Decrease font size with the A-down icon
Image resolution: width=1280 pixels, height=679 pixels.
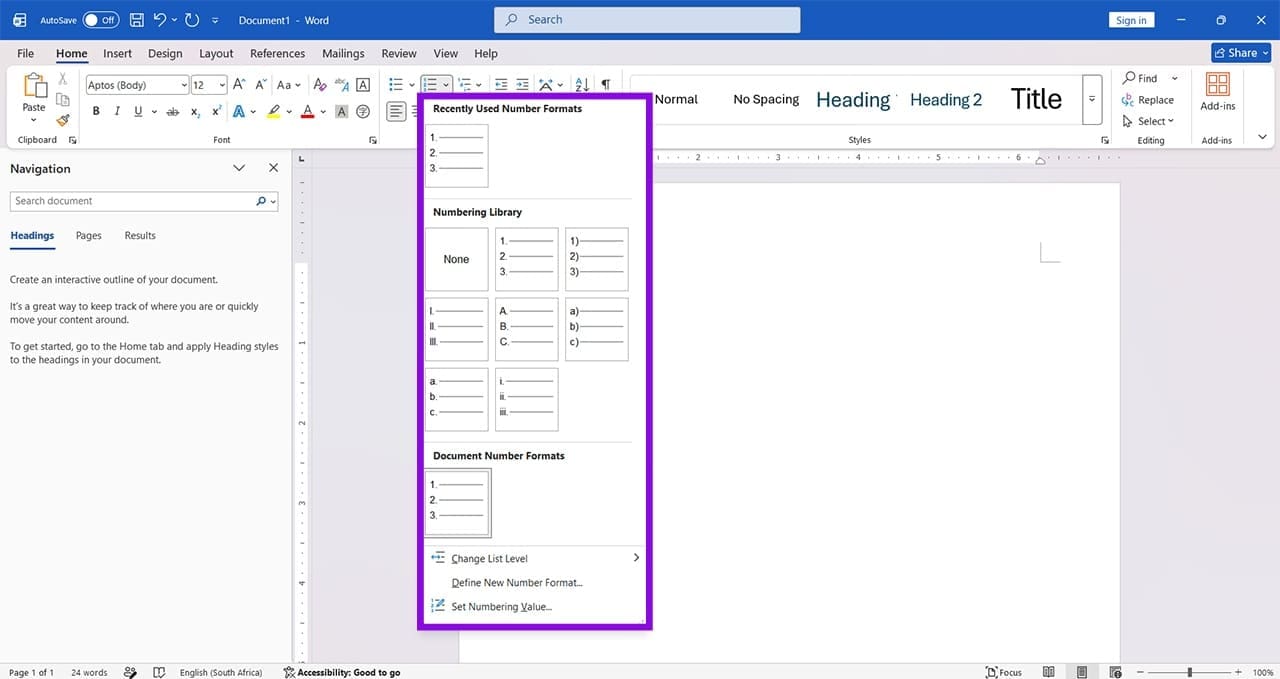[x=259, y=85]
